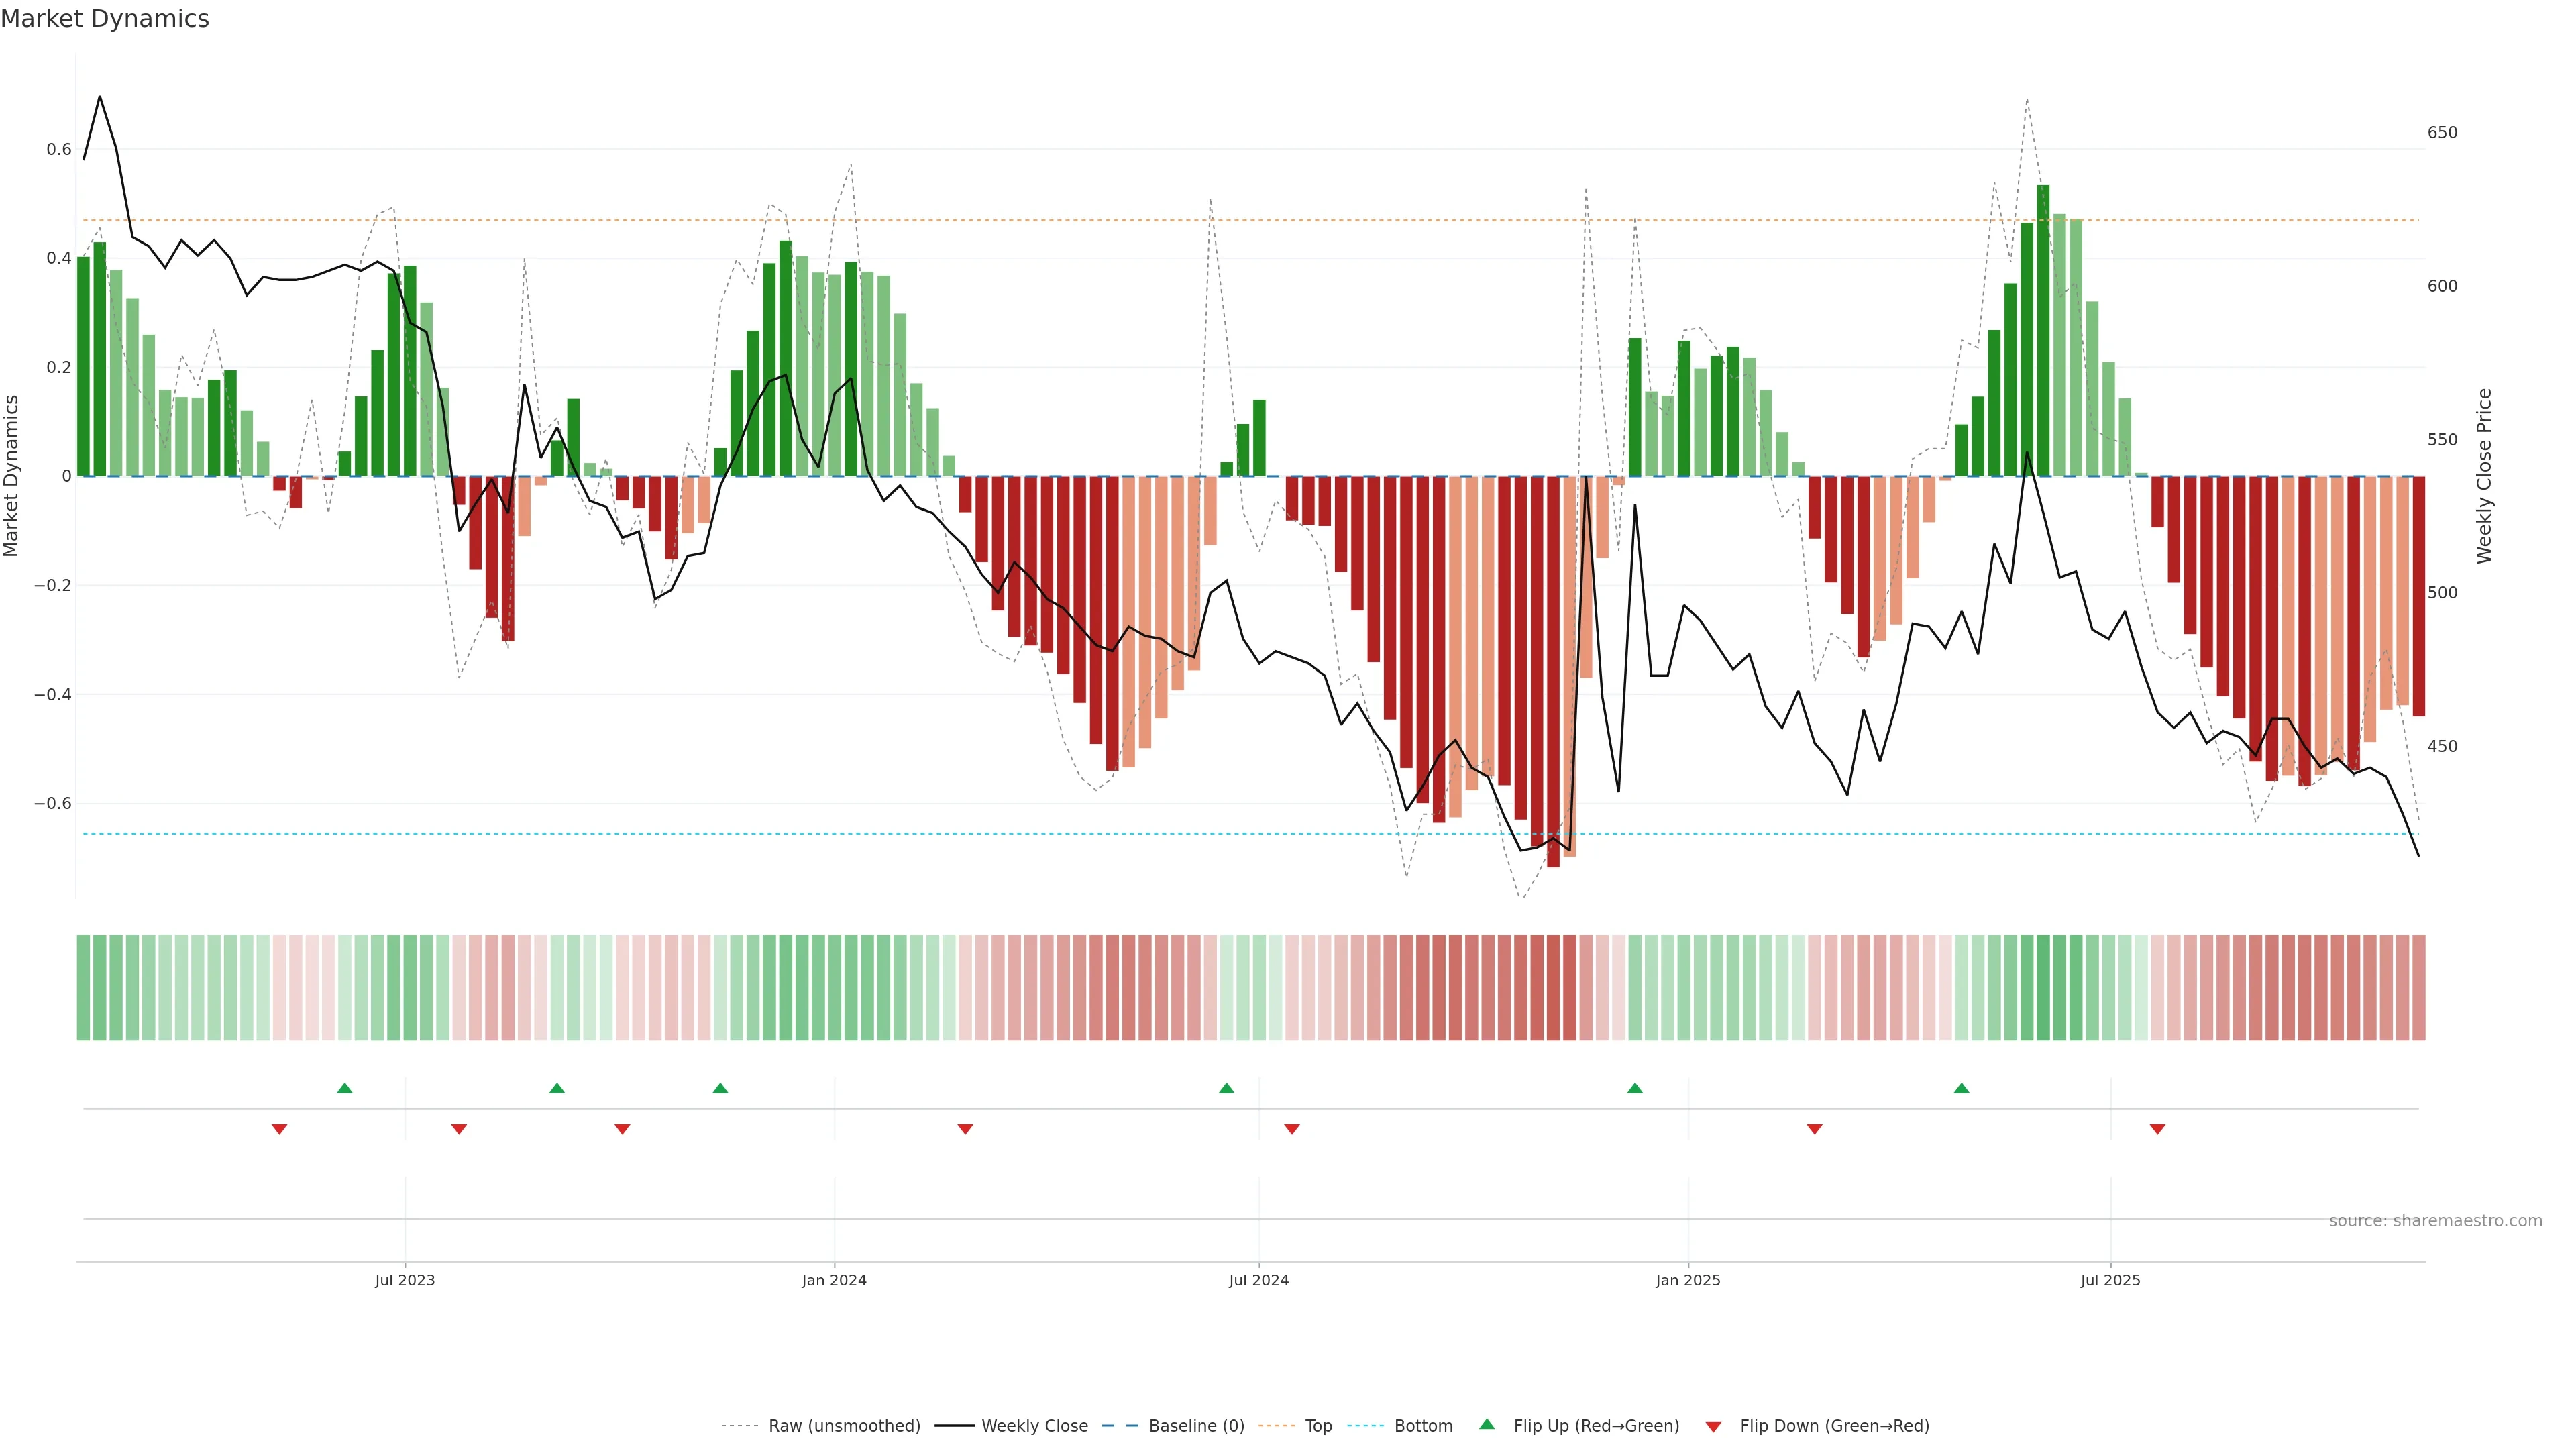
Task: Click the first green flip-up marker before Jul 2023
Action: (x=345, y=1088)
